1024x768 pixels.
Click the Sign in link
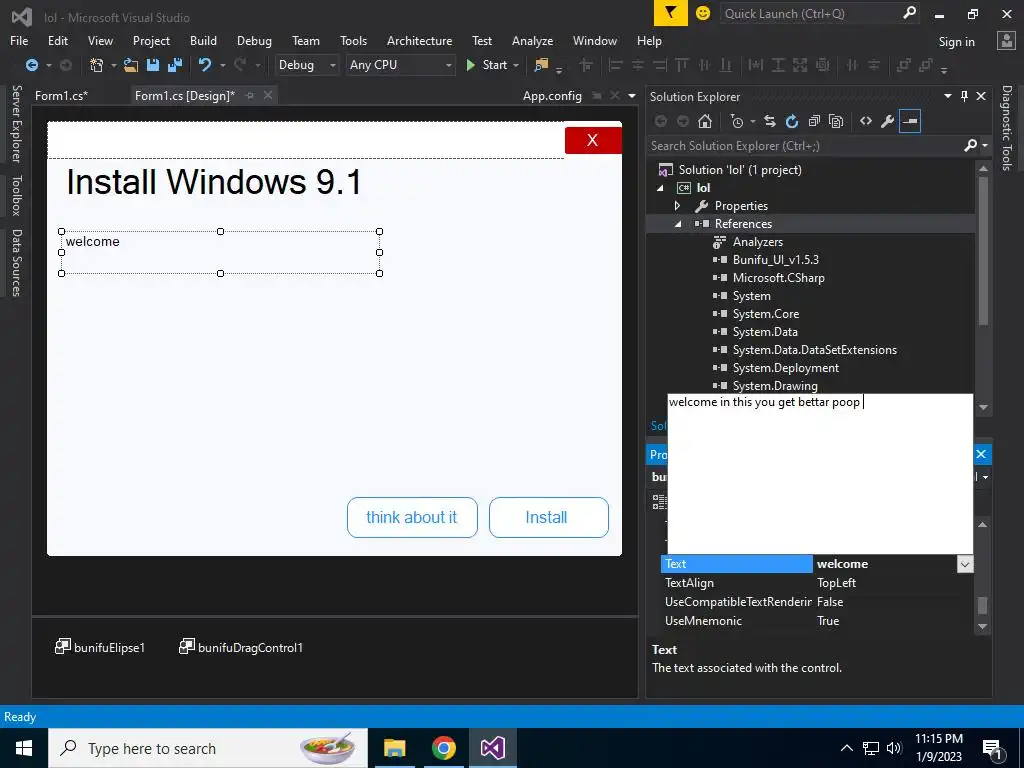tap(957, 41)
